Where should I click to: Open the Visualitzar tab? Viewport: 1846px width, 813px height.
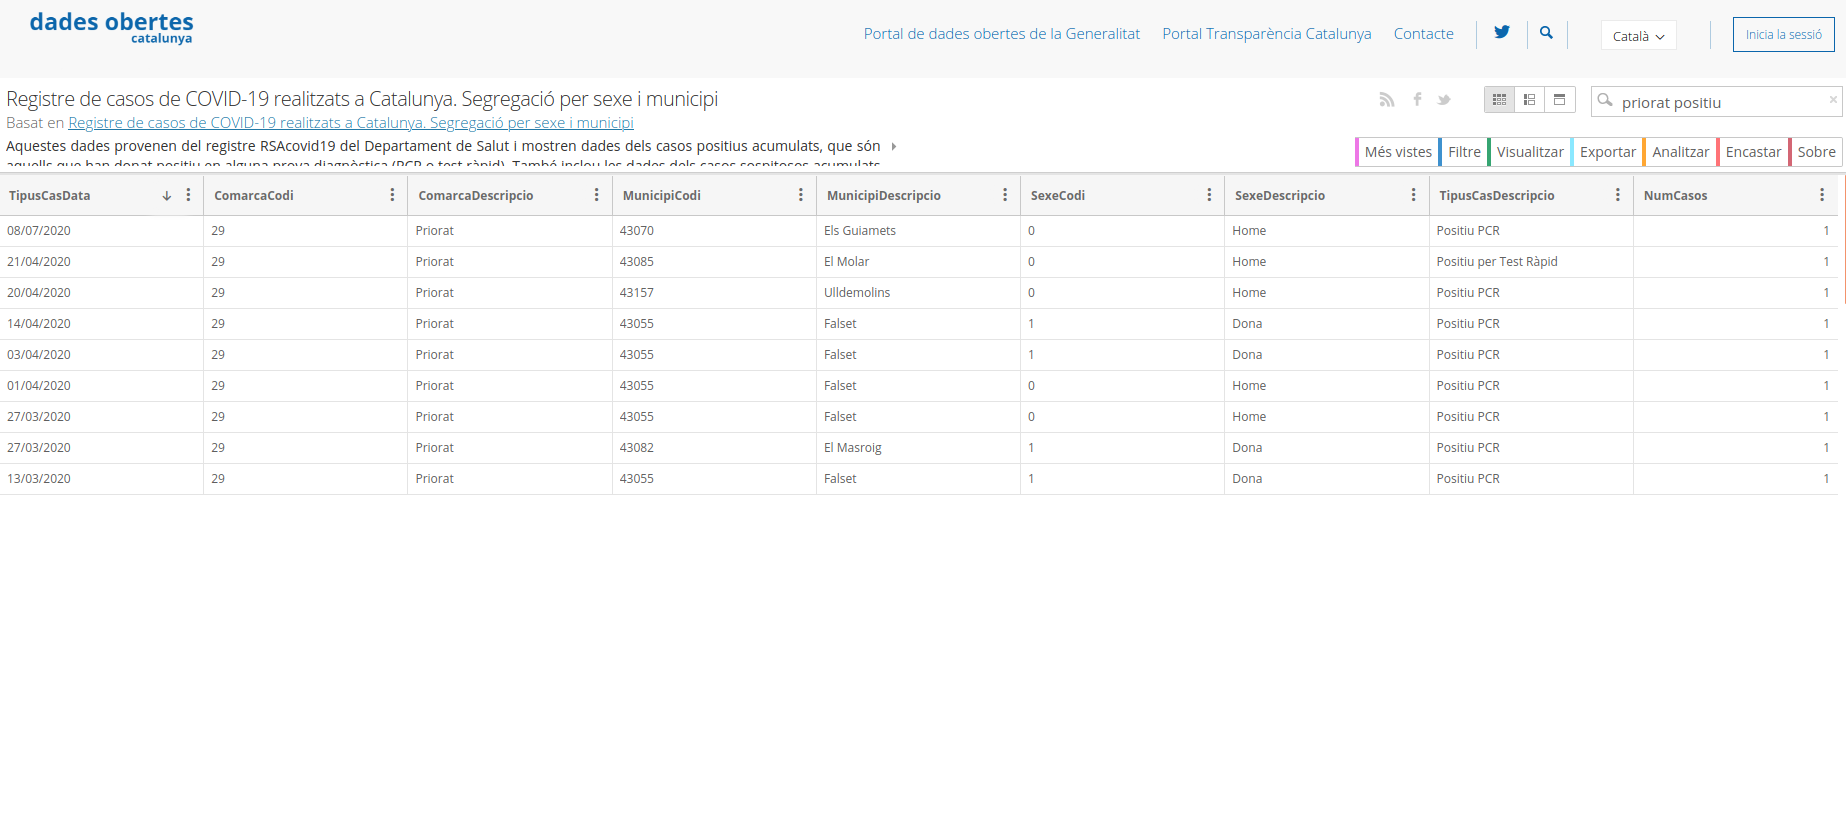tap(1529, 152)
